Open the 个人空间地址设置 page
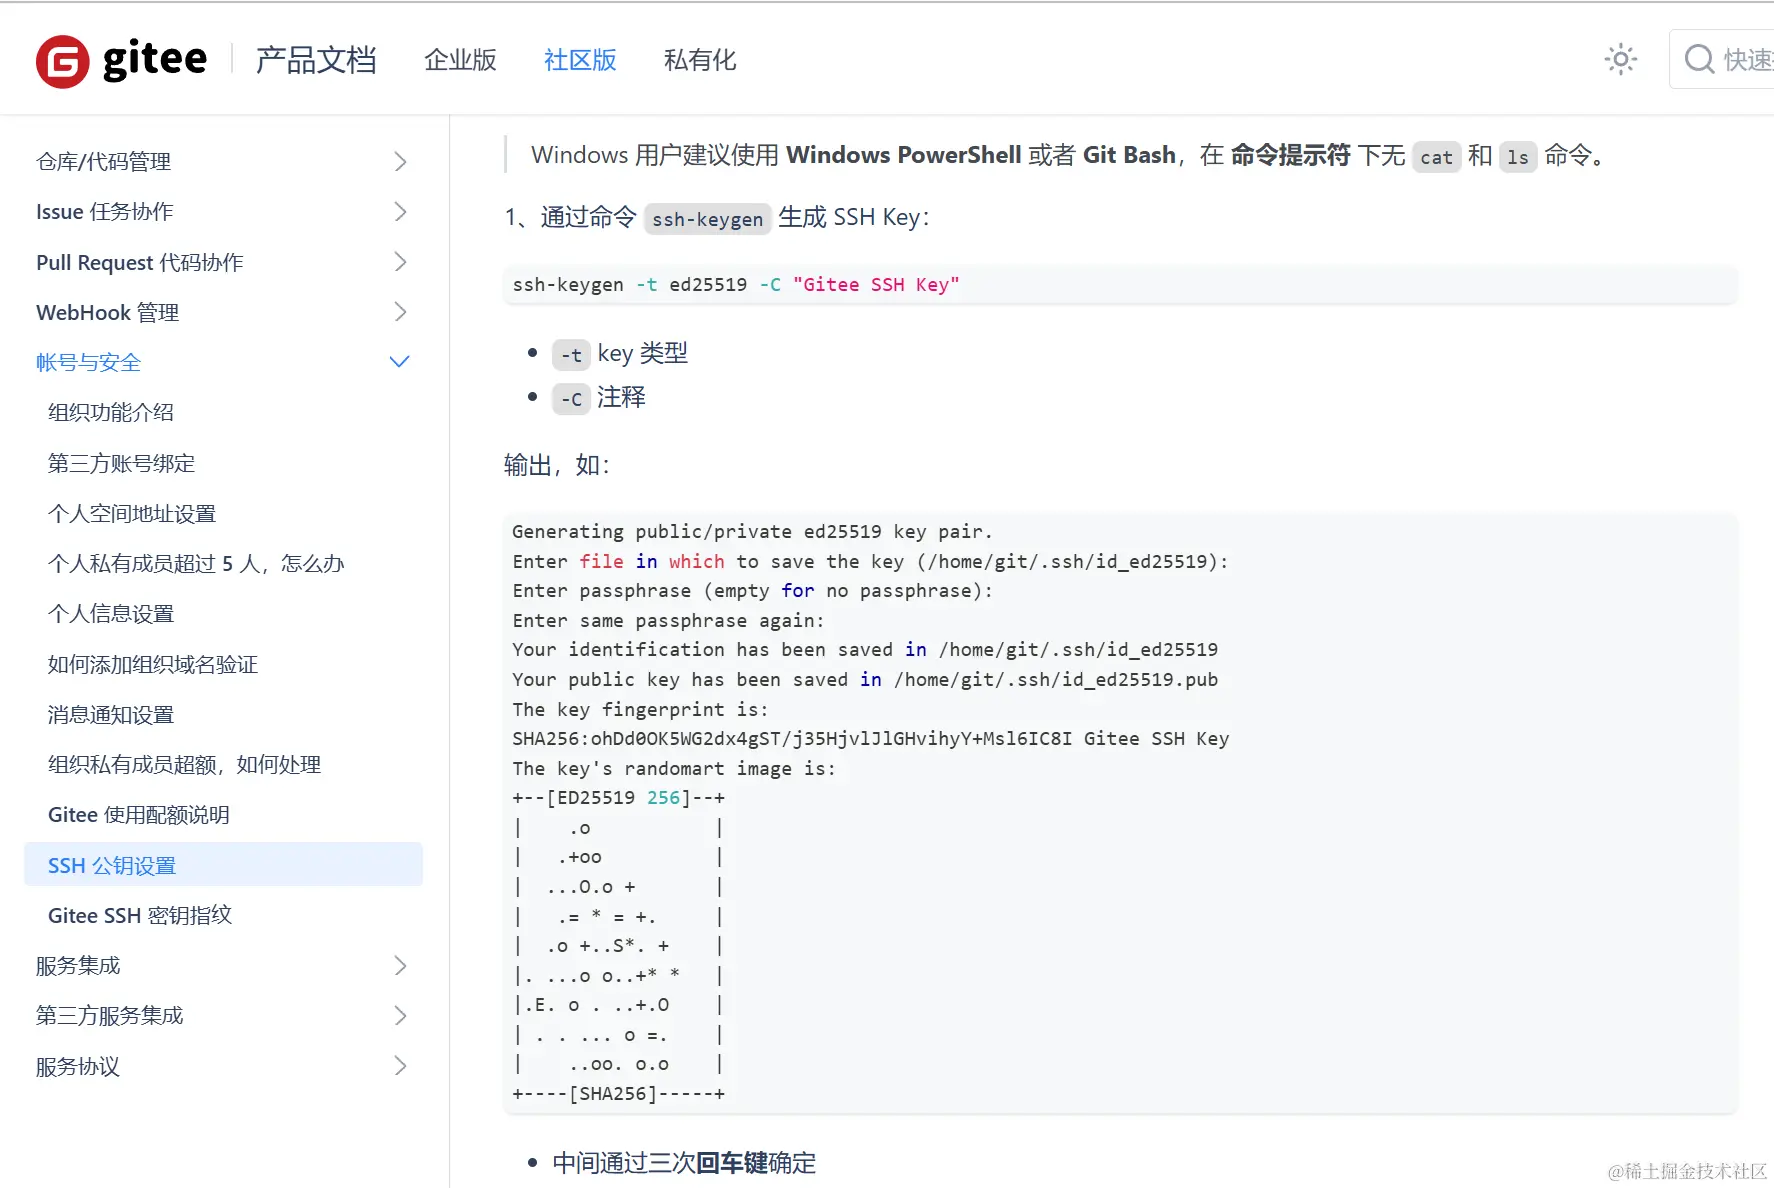The width and height of the screenshot is (1774, 1188). 132,514
